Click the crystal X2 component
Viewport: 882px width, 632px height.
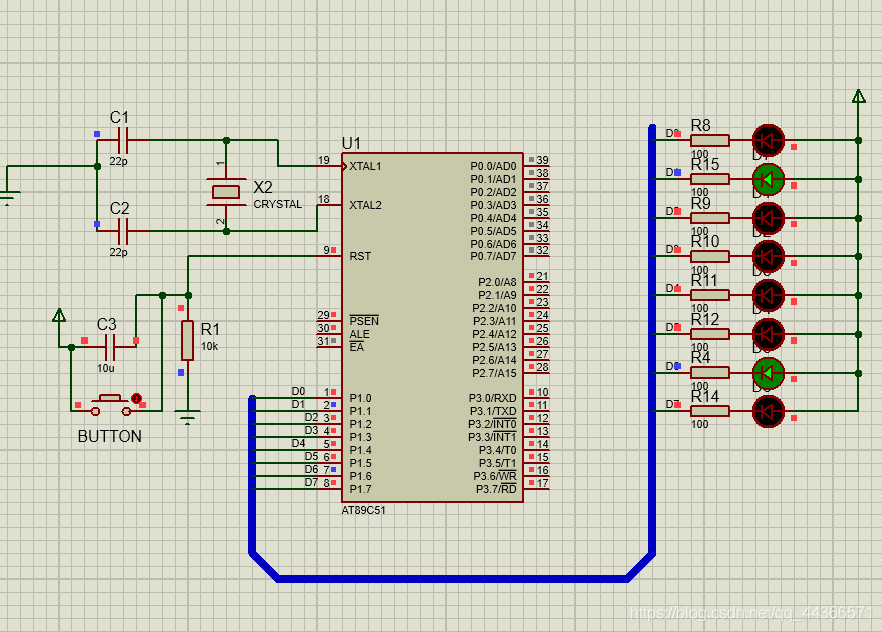coord(227,191)
